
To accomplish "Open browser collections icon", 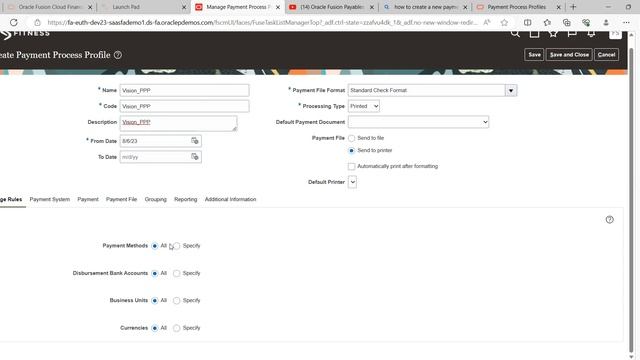I will point(567,22).
